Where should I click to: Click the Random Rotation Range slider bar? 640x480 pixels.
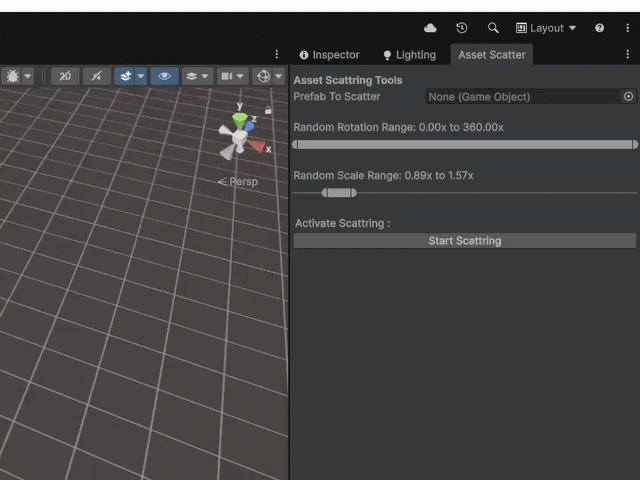(465, 144)
